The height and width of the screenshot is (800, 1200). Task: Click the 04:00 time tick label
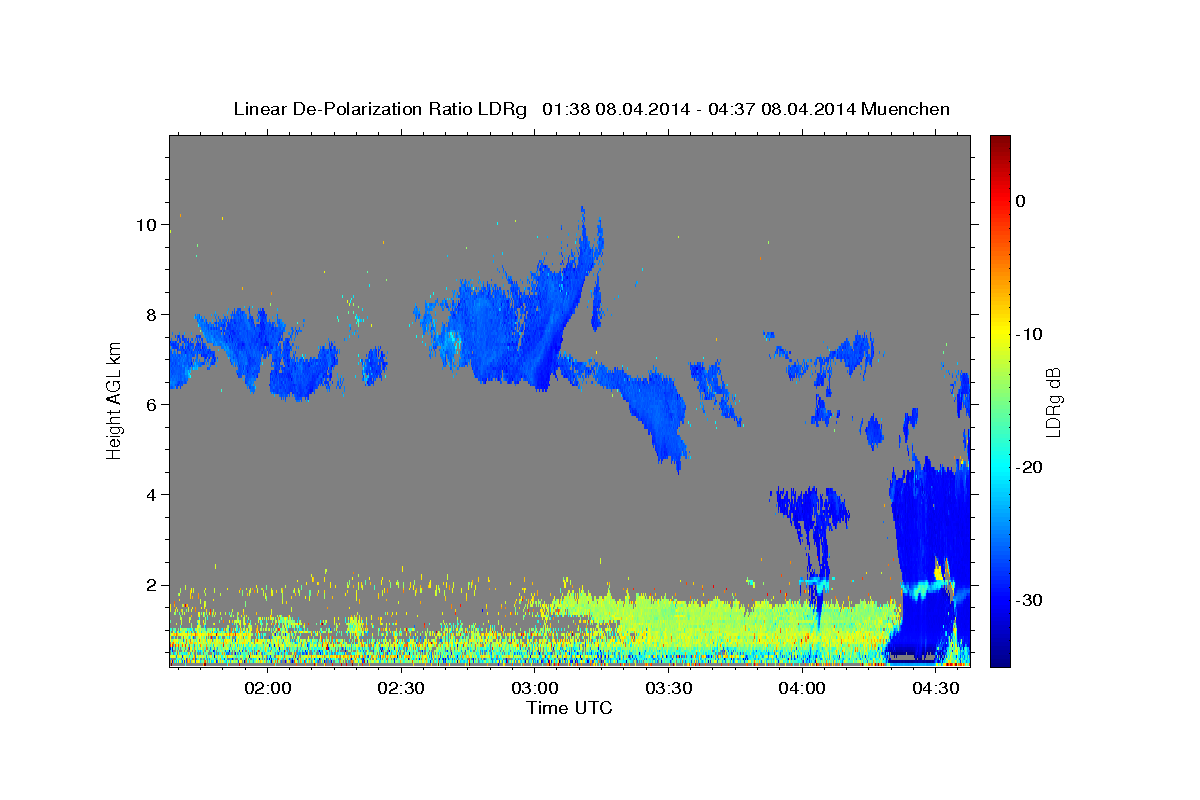(801, 688)
